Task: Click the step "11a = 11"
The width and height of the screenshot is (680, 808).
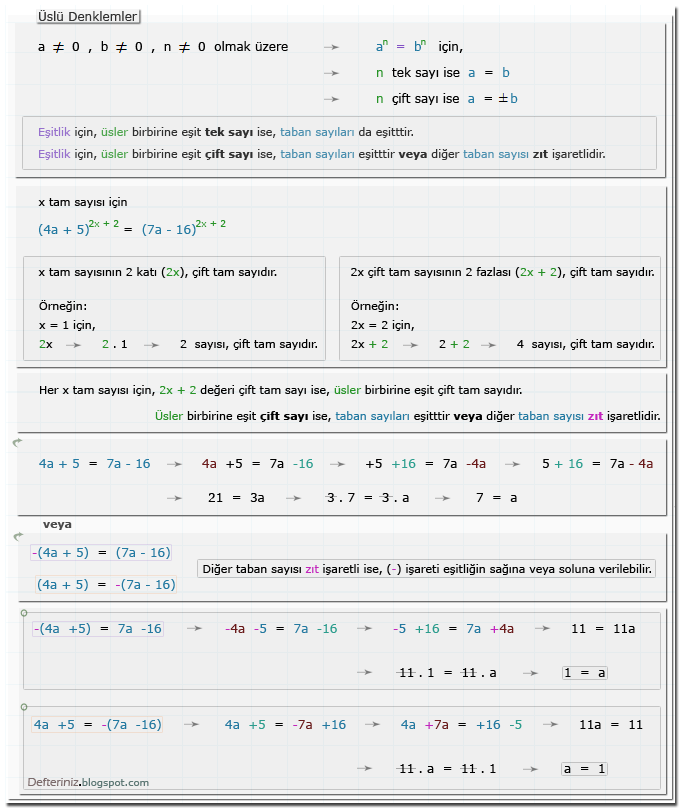Action: tap(611, 725)
